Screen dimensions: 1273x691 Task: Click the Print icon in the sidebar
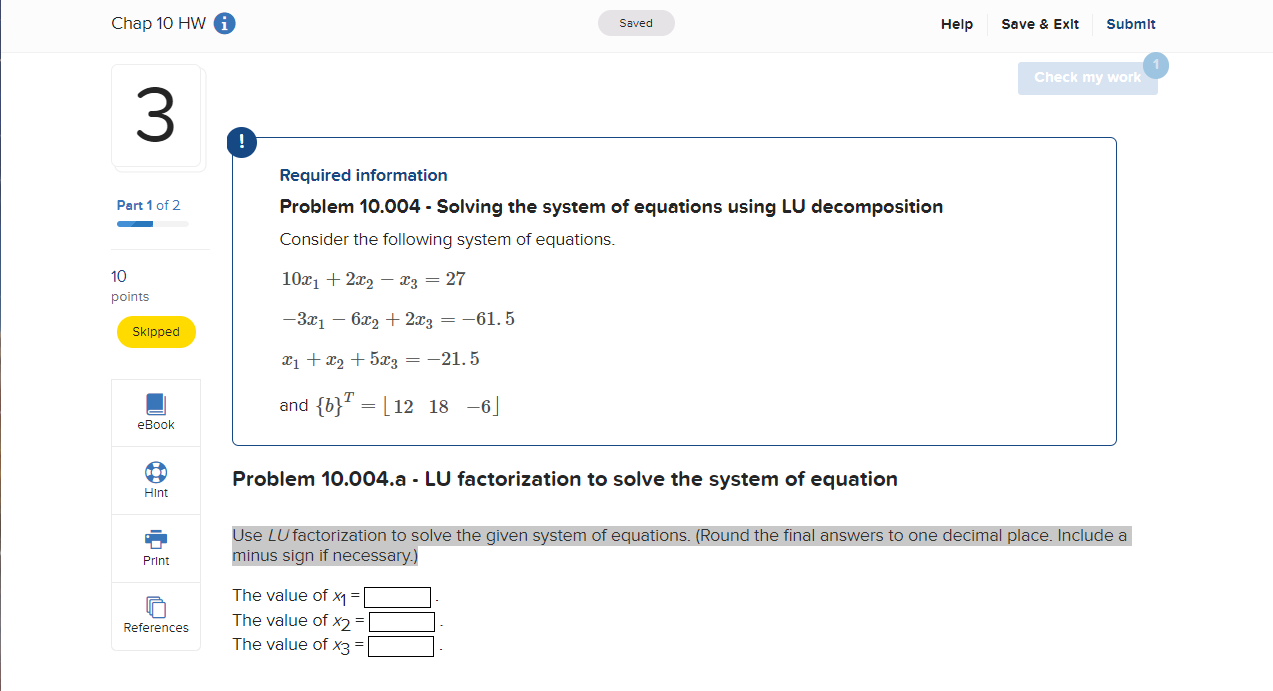(x=155, y=548)
